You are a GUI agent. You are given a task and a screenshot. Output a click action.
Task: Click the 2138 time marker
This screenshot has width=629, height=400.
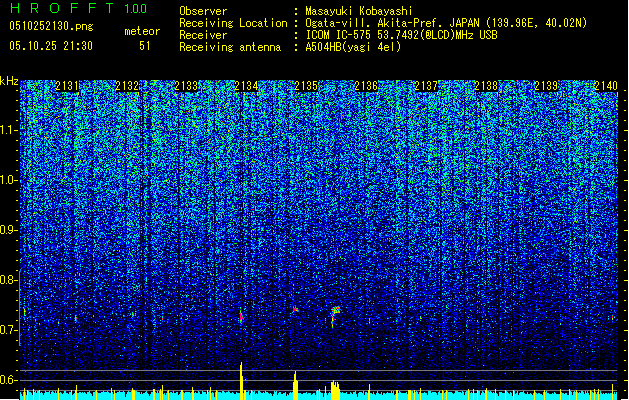tap(486, 86)
